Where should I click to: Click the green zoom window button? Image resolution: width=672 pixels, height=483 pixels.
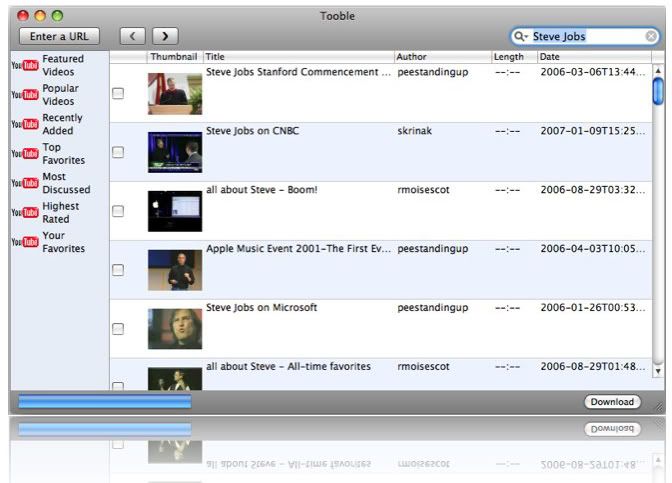57,16
